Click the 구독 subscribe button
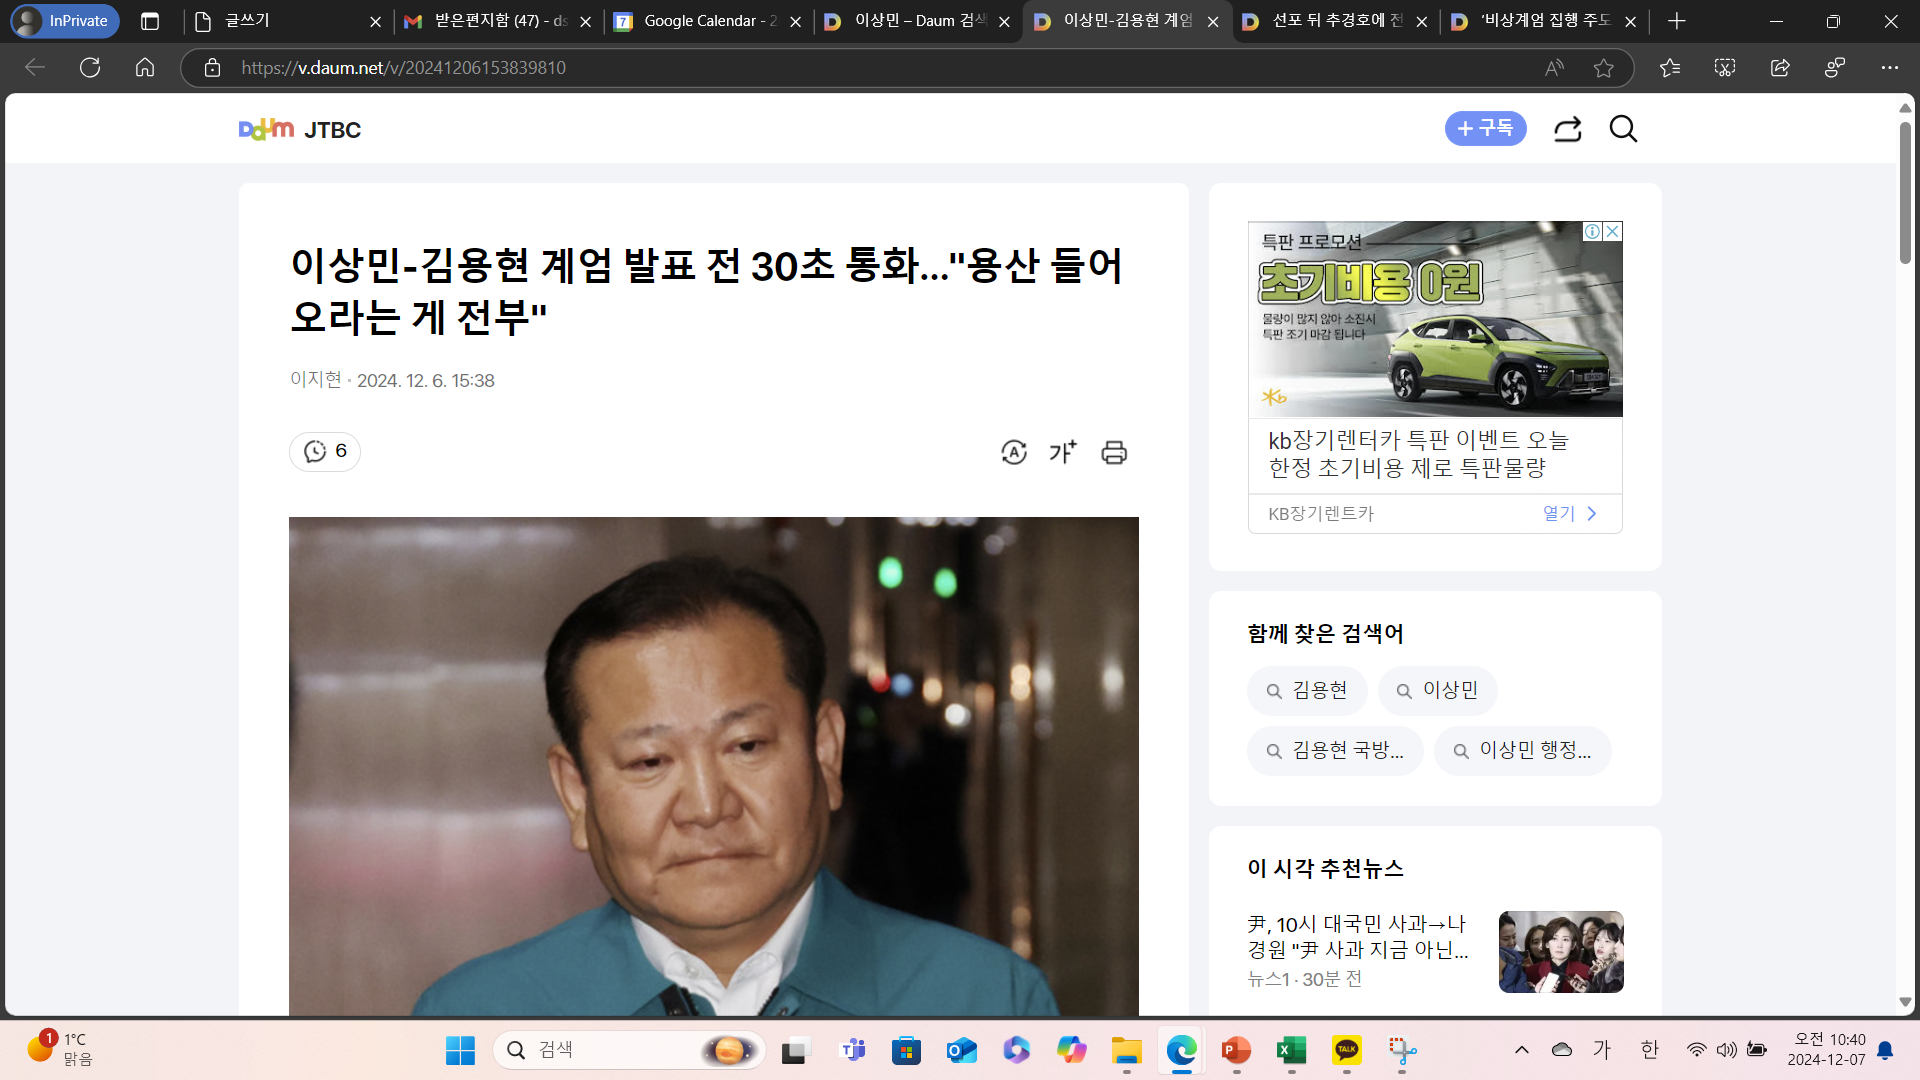Screen dimensions: 1920x1080 point(1485,129)
